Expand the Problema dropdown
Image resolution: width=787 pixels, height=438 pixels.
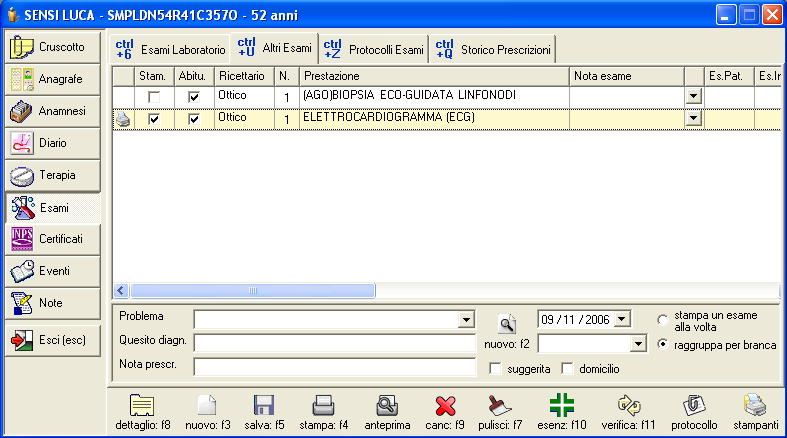(x=465, y=320)
